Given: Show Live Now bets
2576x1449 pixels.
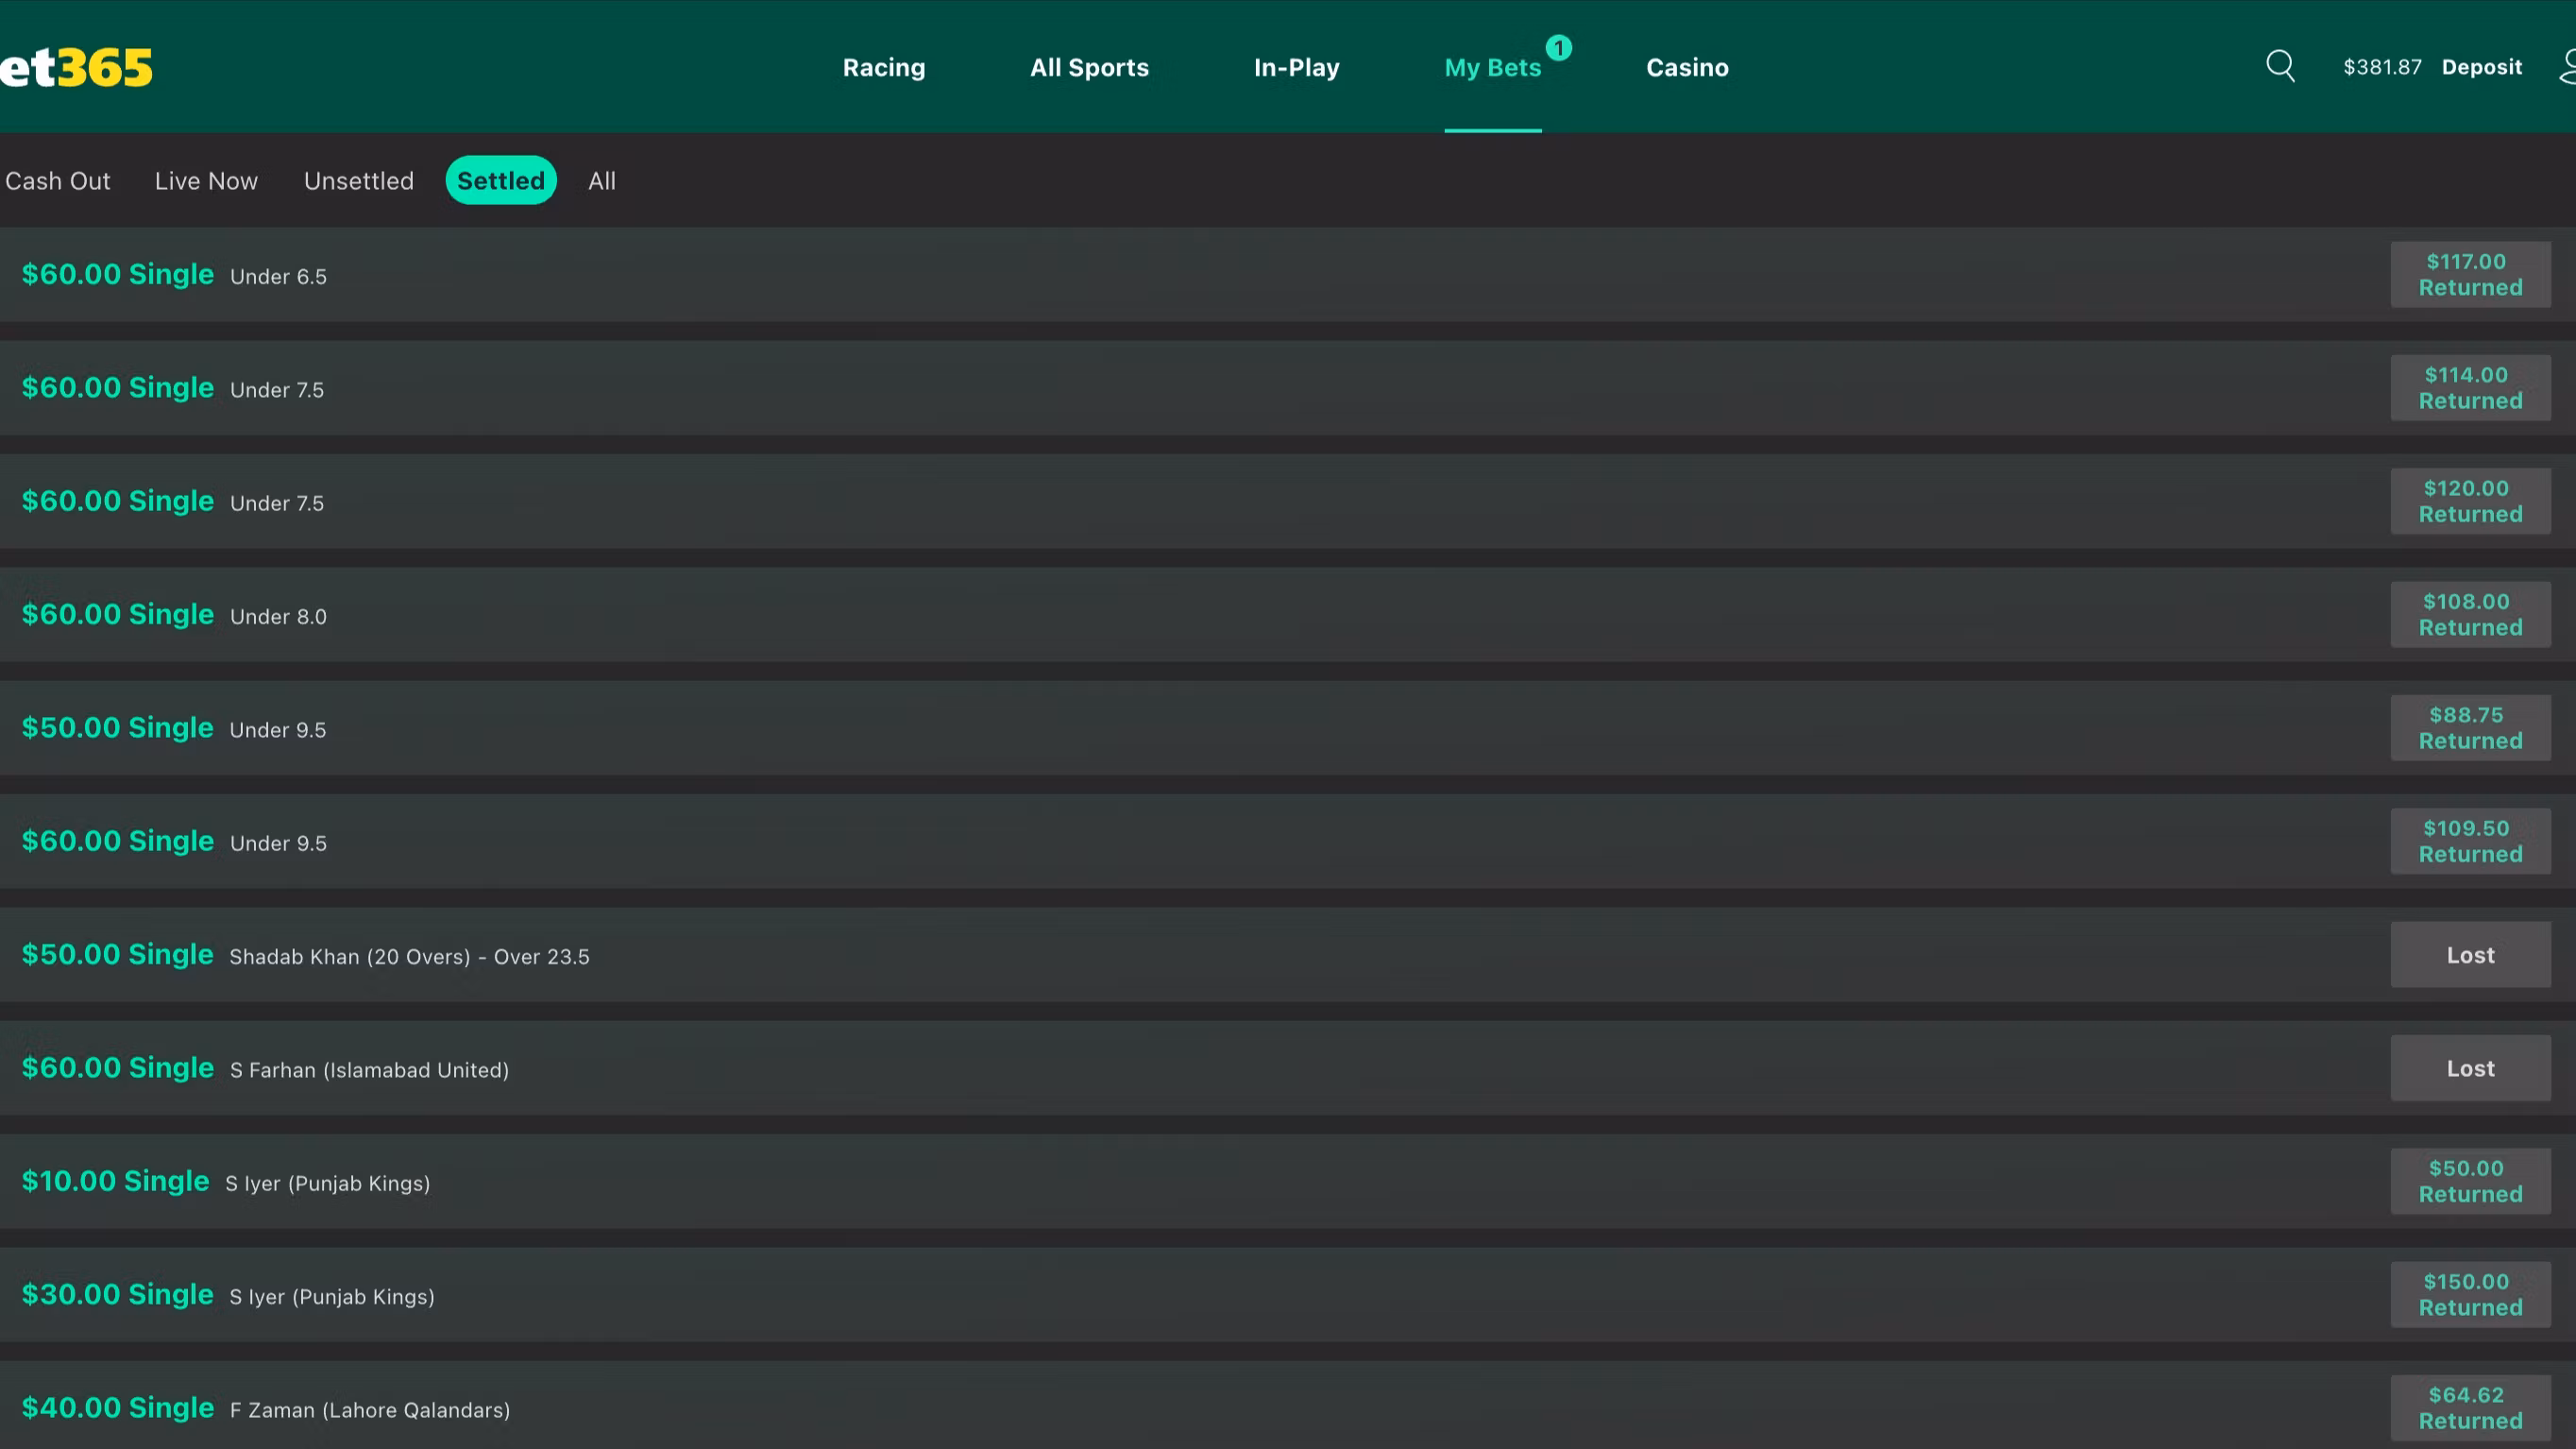Looking at the screenshot, I should (x=206, y=181).
